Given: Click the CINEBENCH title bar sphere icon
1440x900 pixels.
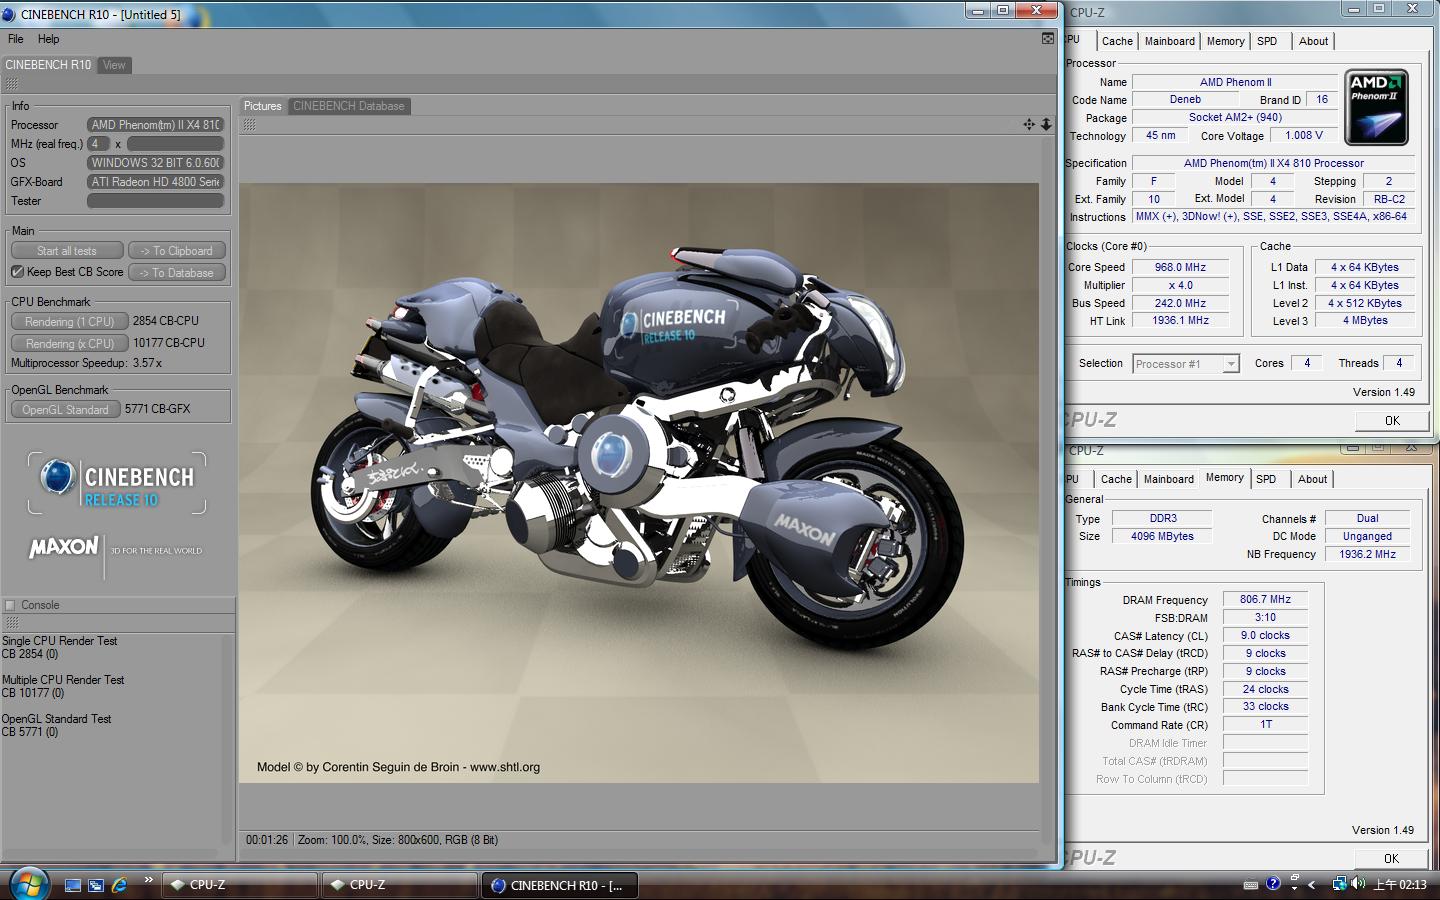Looking at the screenshot, I should (9, 14).
